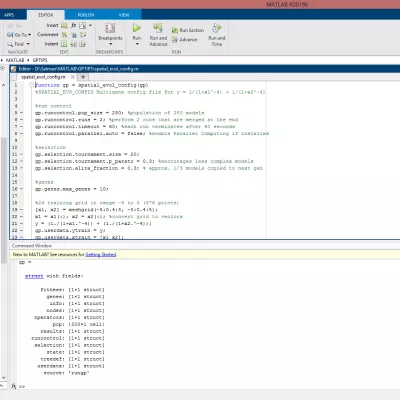
Task: Click the Run and Advance icon
Action: pyautogui.click(x=158, y=28)
